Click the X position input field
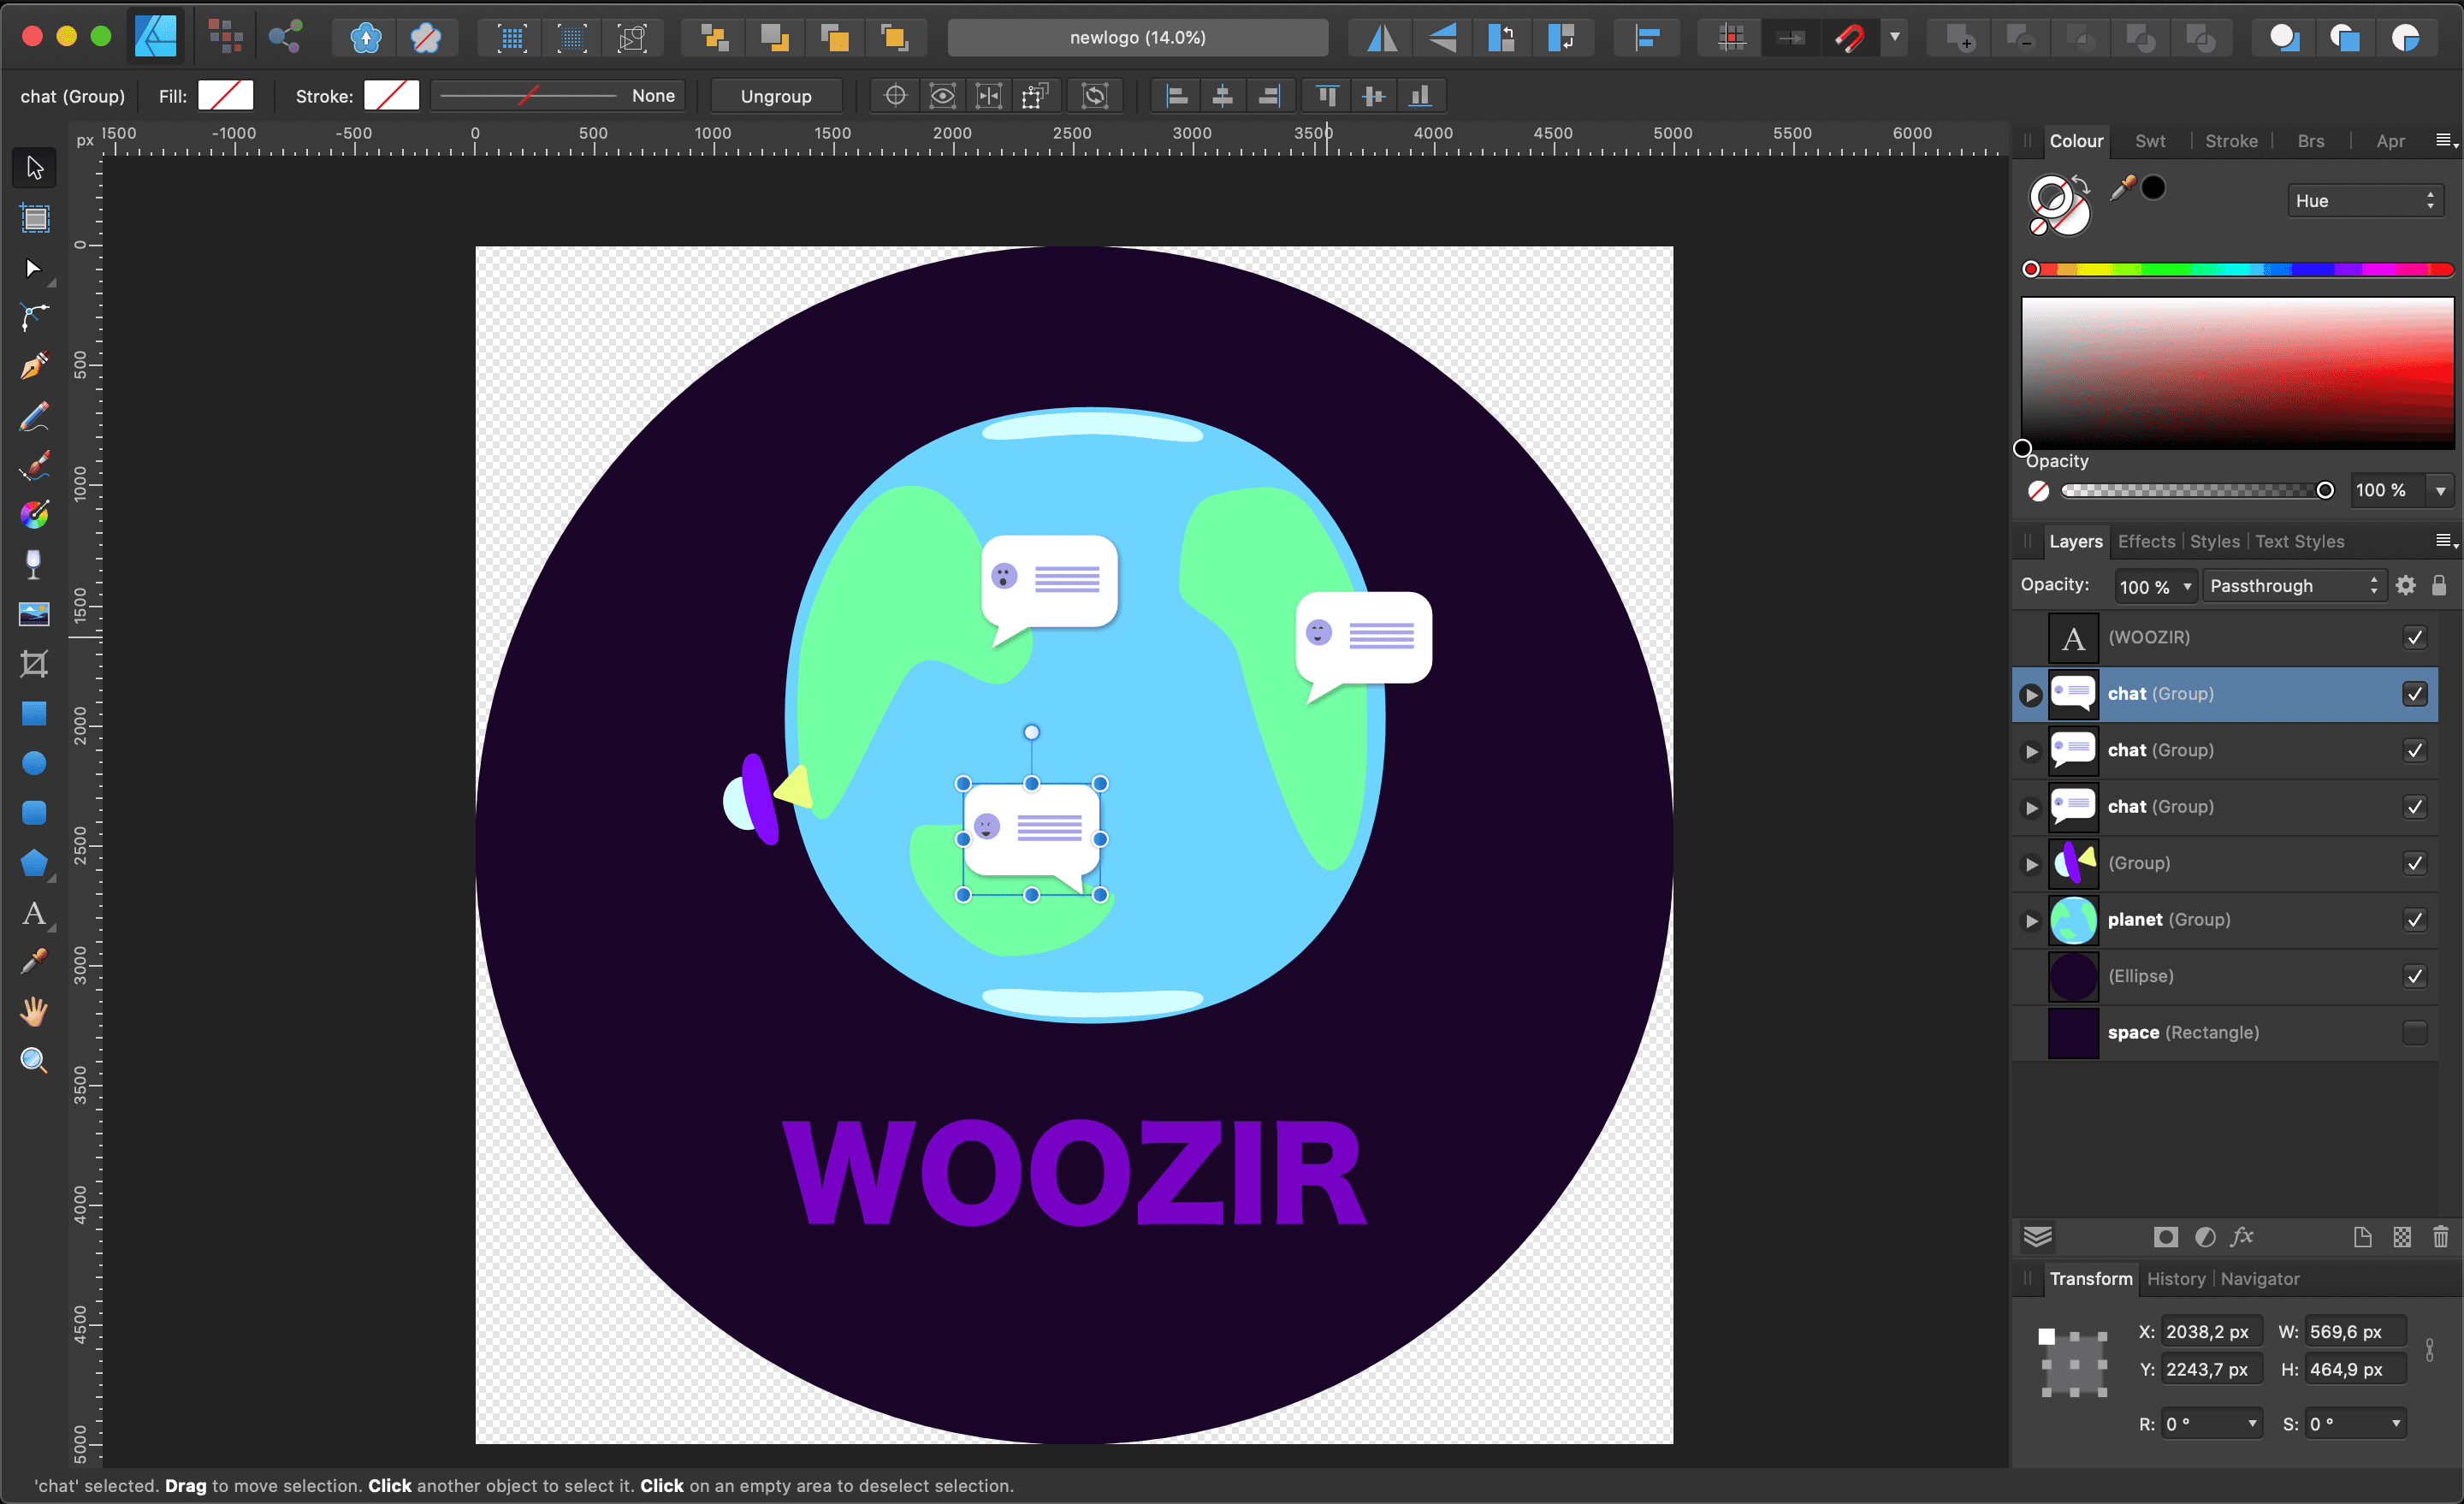2464x1504 pixels. click(x=2210, y=1333)
